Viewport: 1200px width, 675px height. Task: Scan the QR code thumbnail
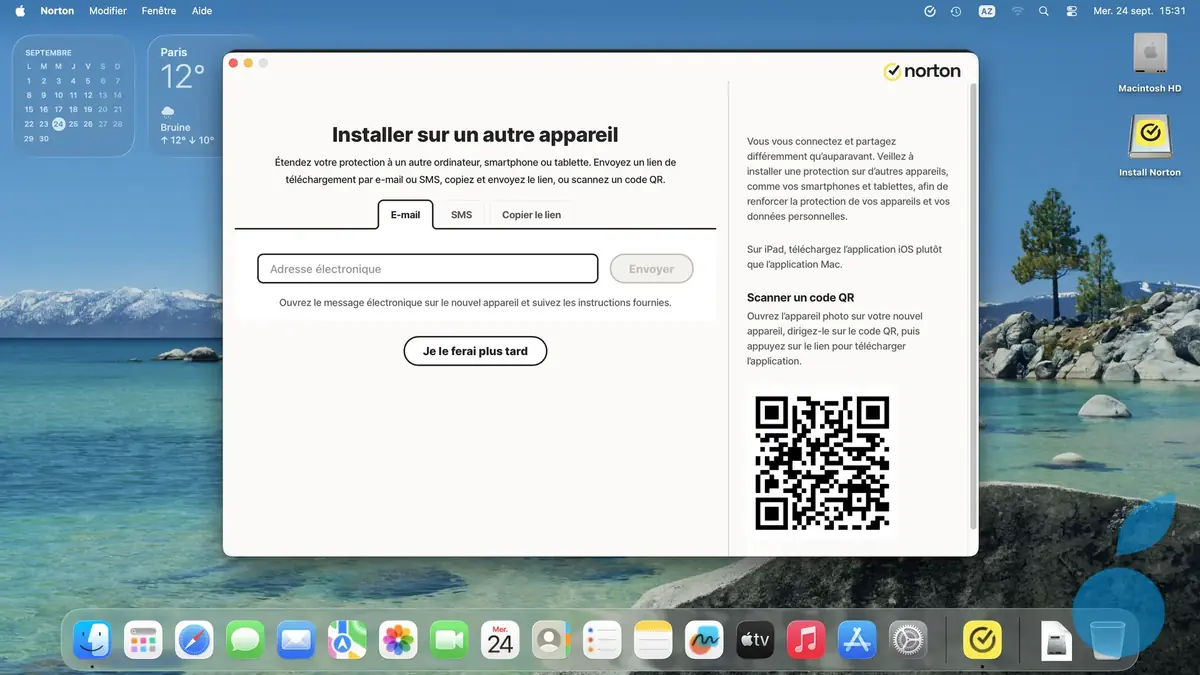[x=820, y=462]
